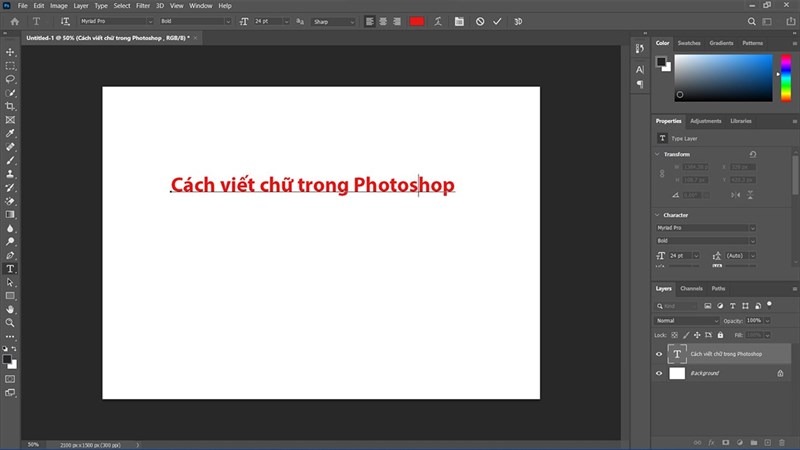This screenshot has height=450, width=800.
Task: Select the Horizontal Type tool in toolbox
Action: point(10,269)
